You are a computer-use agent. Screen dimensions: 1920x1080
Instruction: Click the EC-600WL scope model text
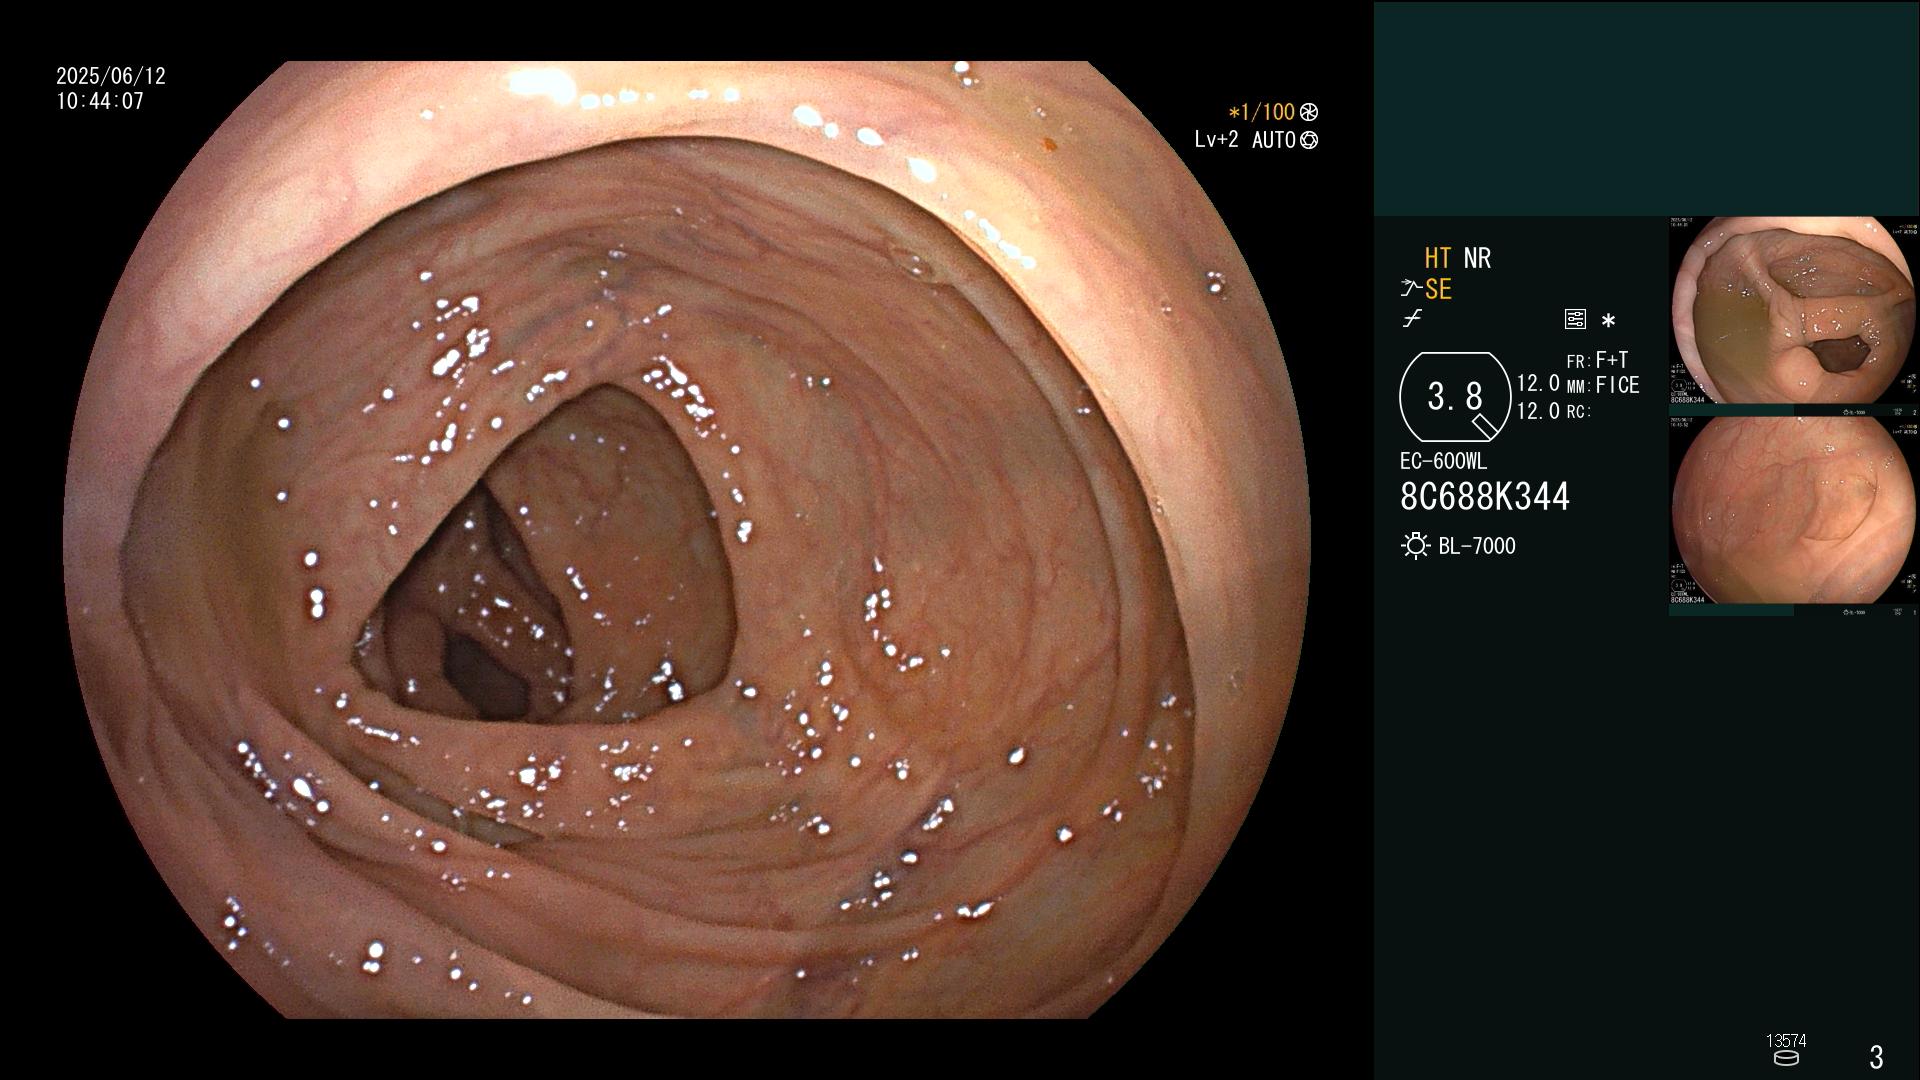click(x=1443, y=462)
